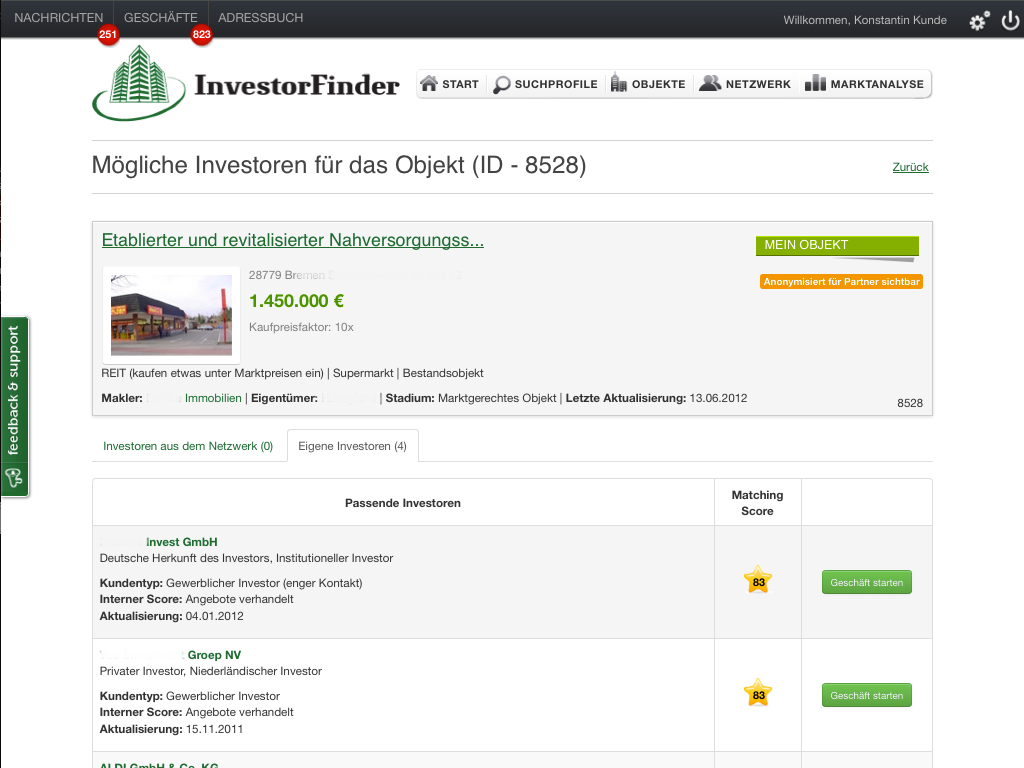Click the settings gear icon
The height and width of the screenshot is (768, 1024).
[979, 21]
